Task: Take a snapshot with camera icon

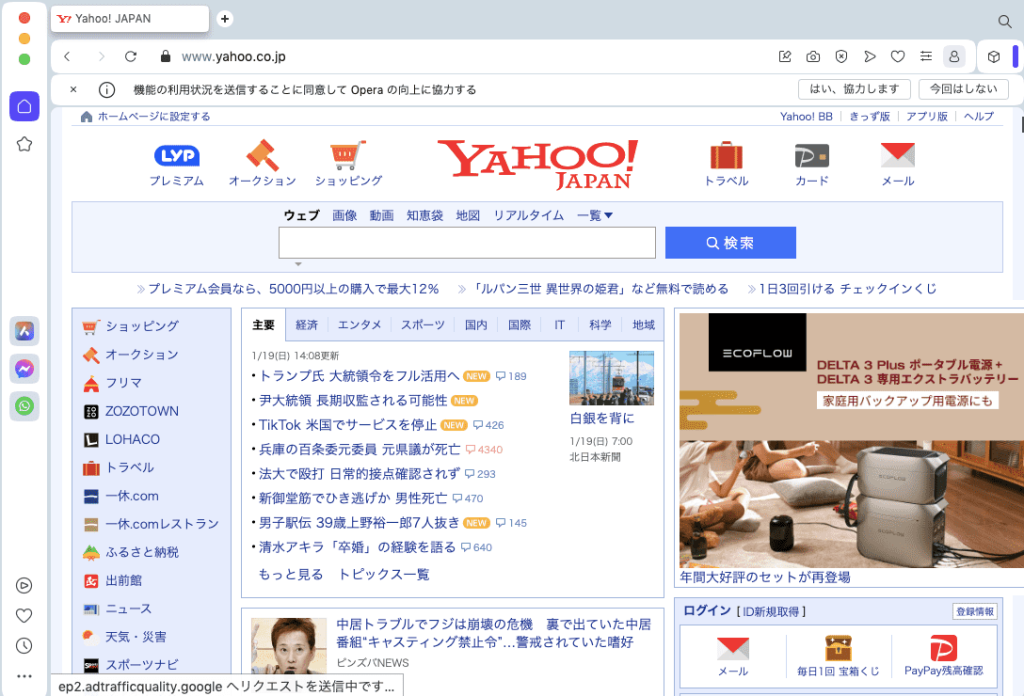Action: click(813, 57)
